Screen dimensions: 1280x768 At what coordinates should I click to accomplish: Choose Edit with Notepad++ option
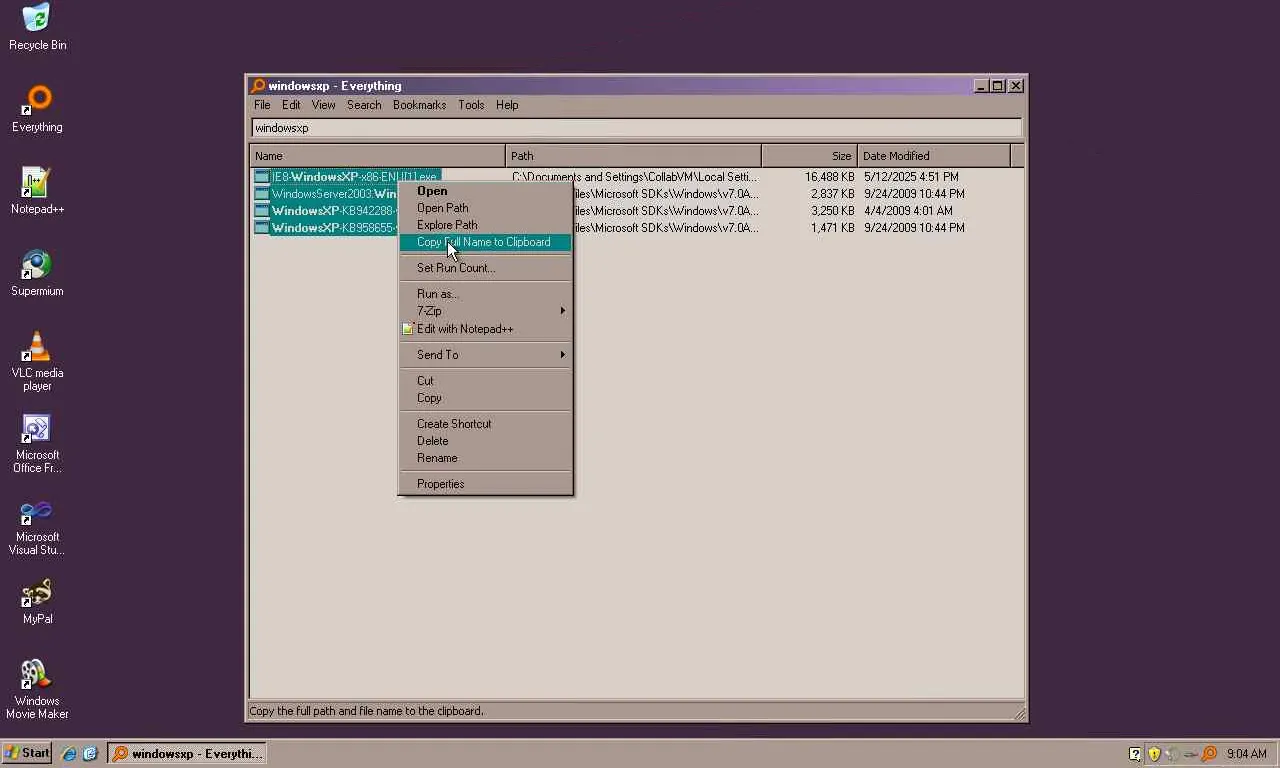tap(485, 329)
